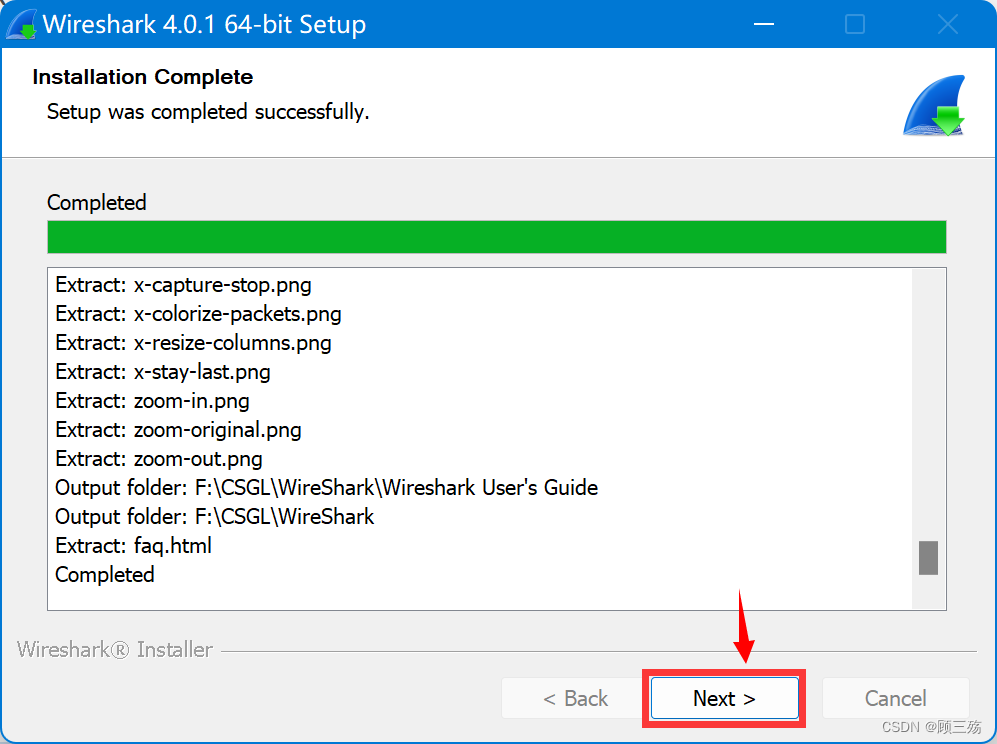Click the 'Extract: zoom-original.png' line

click(x=179, y=431)
